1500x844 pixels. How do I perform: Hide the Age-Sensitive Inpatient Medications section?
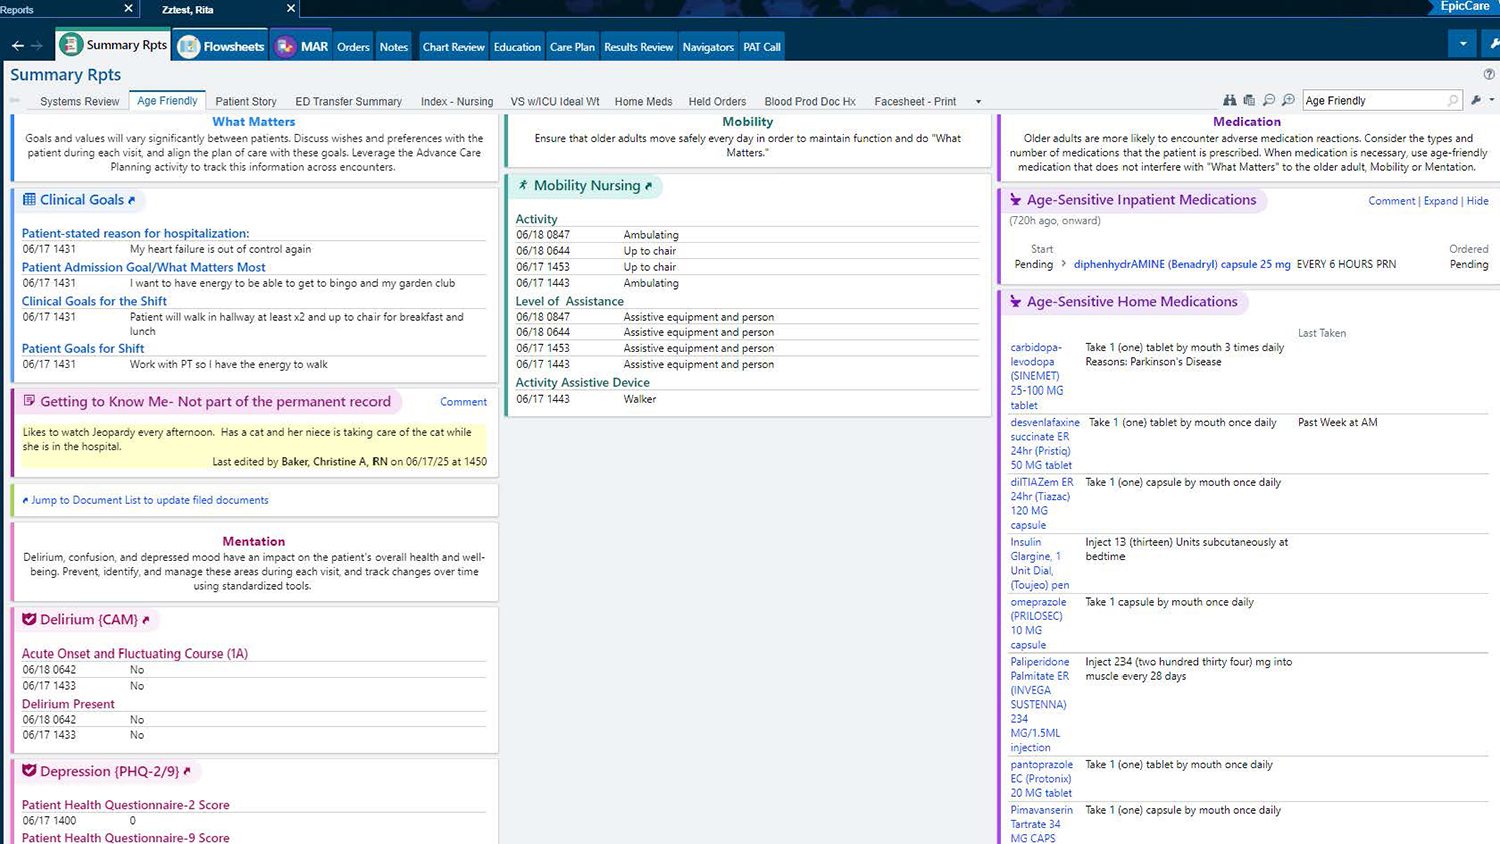click(x=1477, y=201)
